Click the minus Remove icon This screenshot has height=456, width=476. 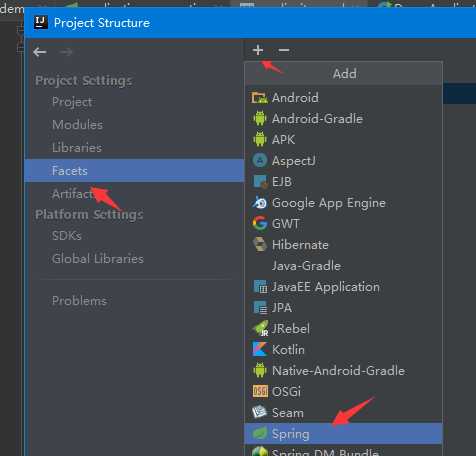(x=284, y=50)
